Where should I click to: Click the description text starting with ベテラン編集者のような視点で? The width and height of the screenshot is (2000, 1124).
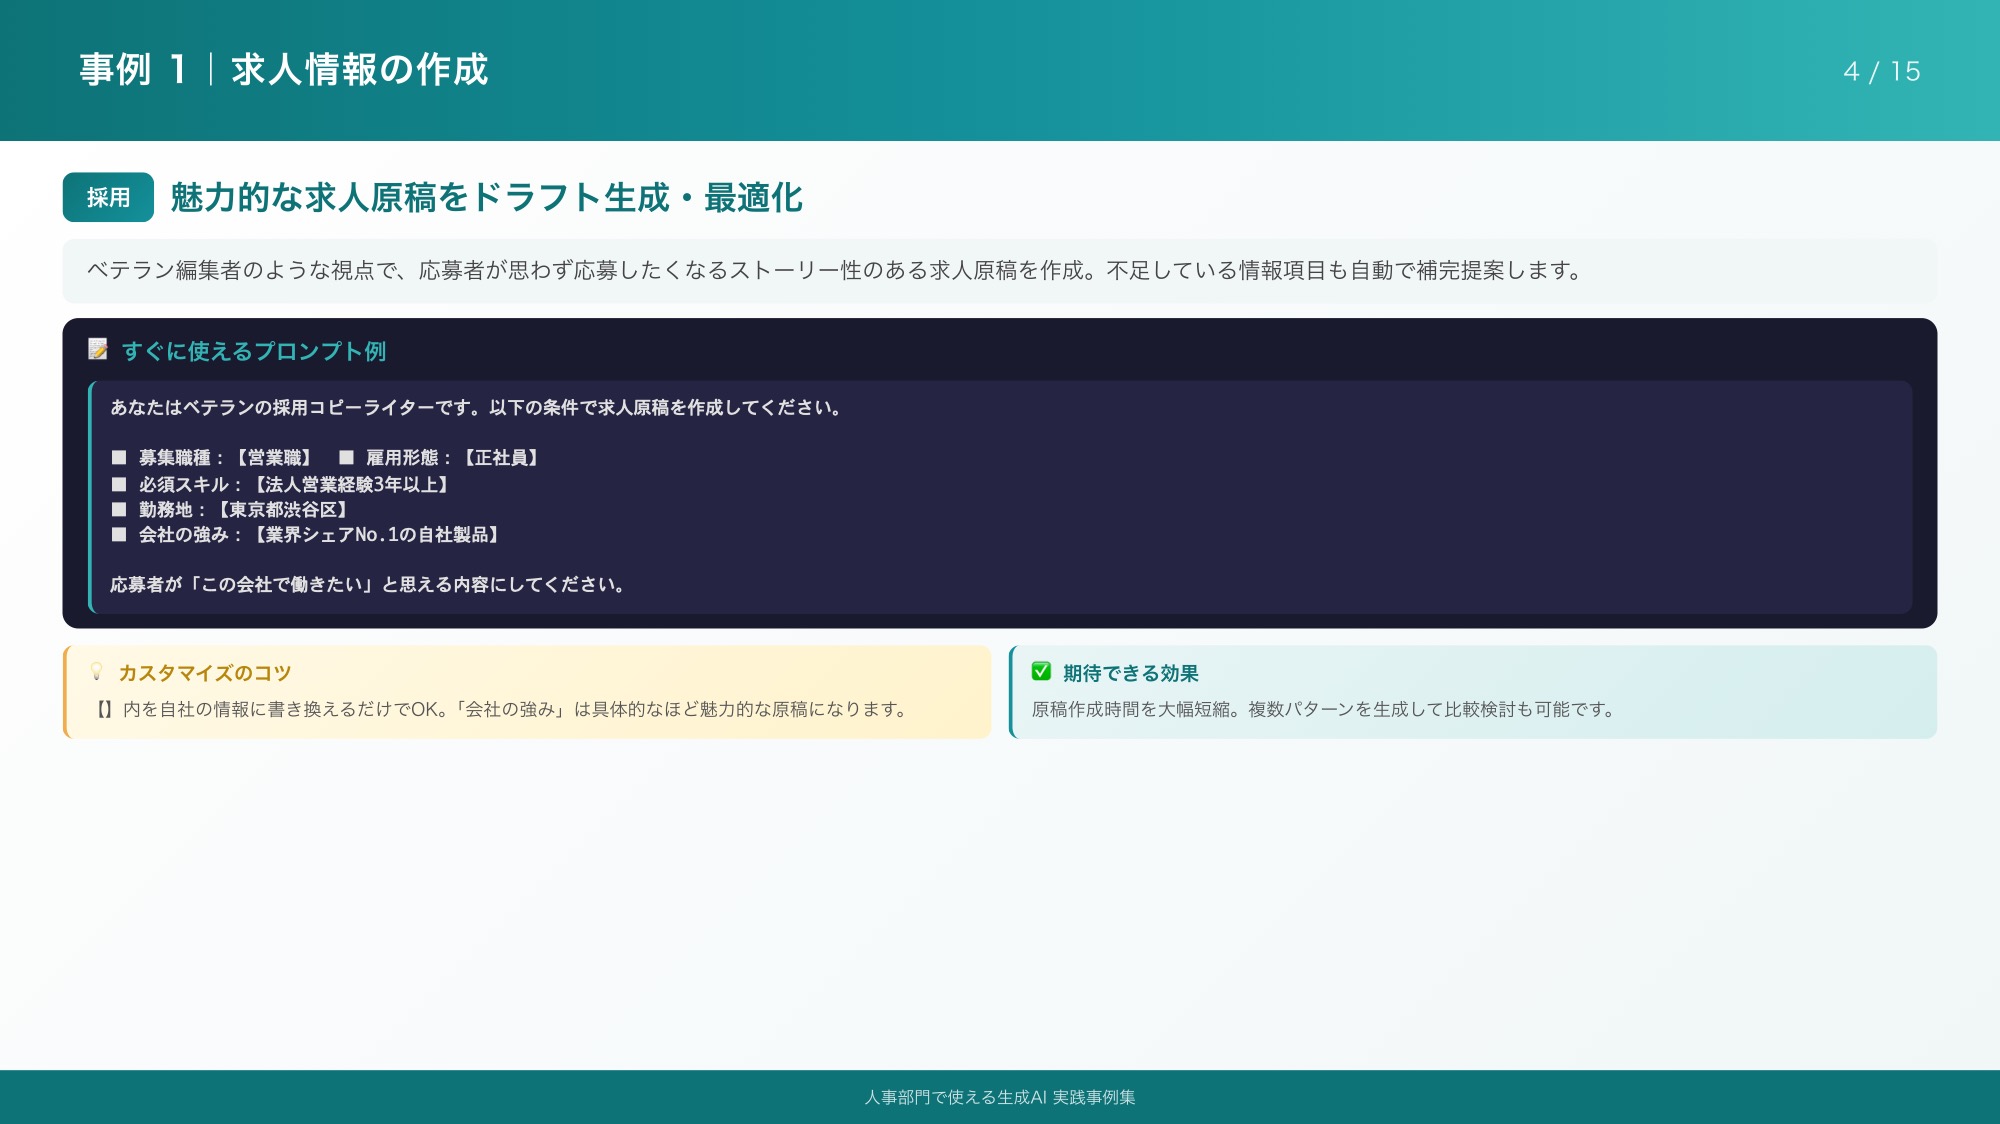(835, 270)
